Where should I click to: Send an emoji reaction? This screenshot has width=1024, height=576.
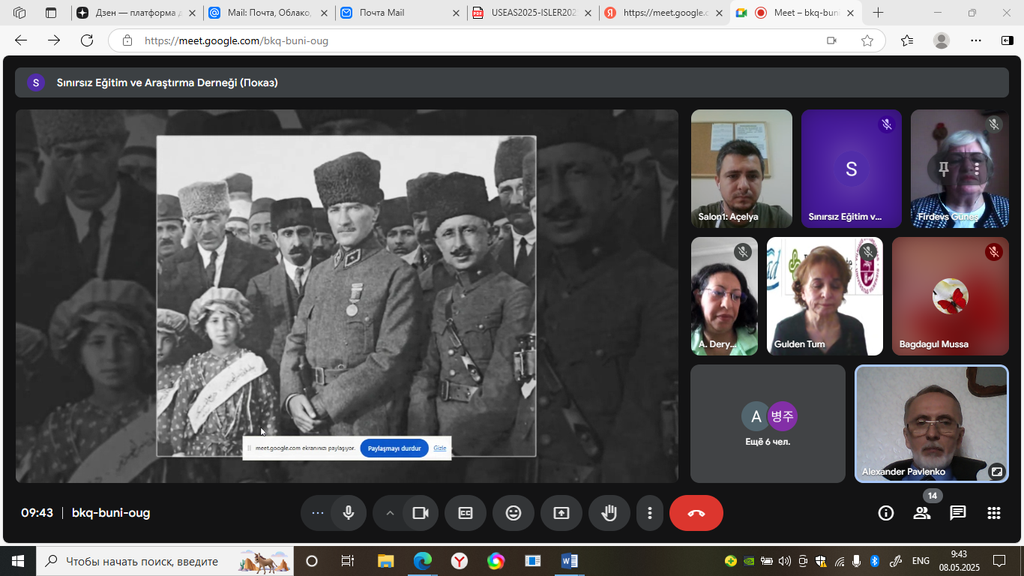(x=513, y=513)
